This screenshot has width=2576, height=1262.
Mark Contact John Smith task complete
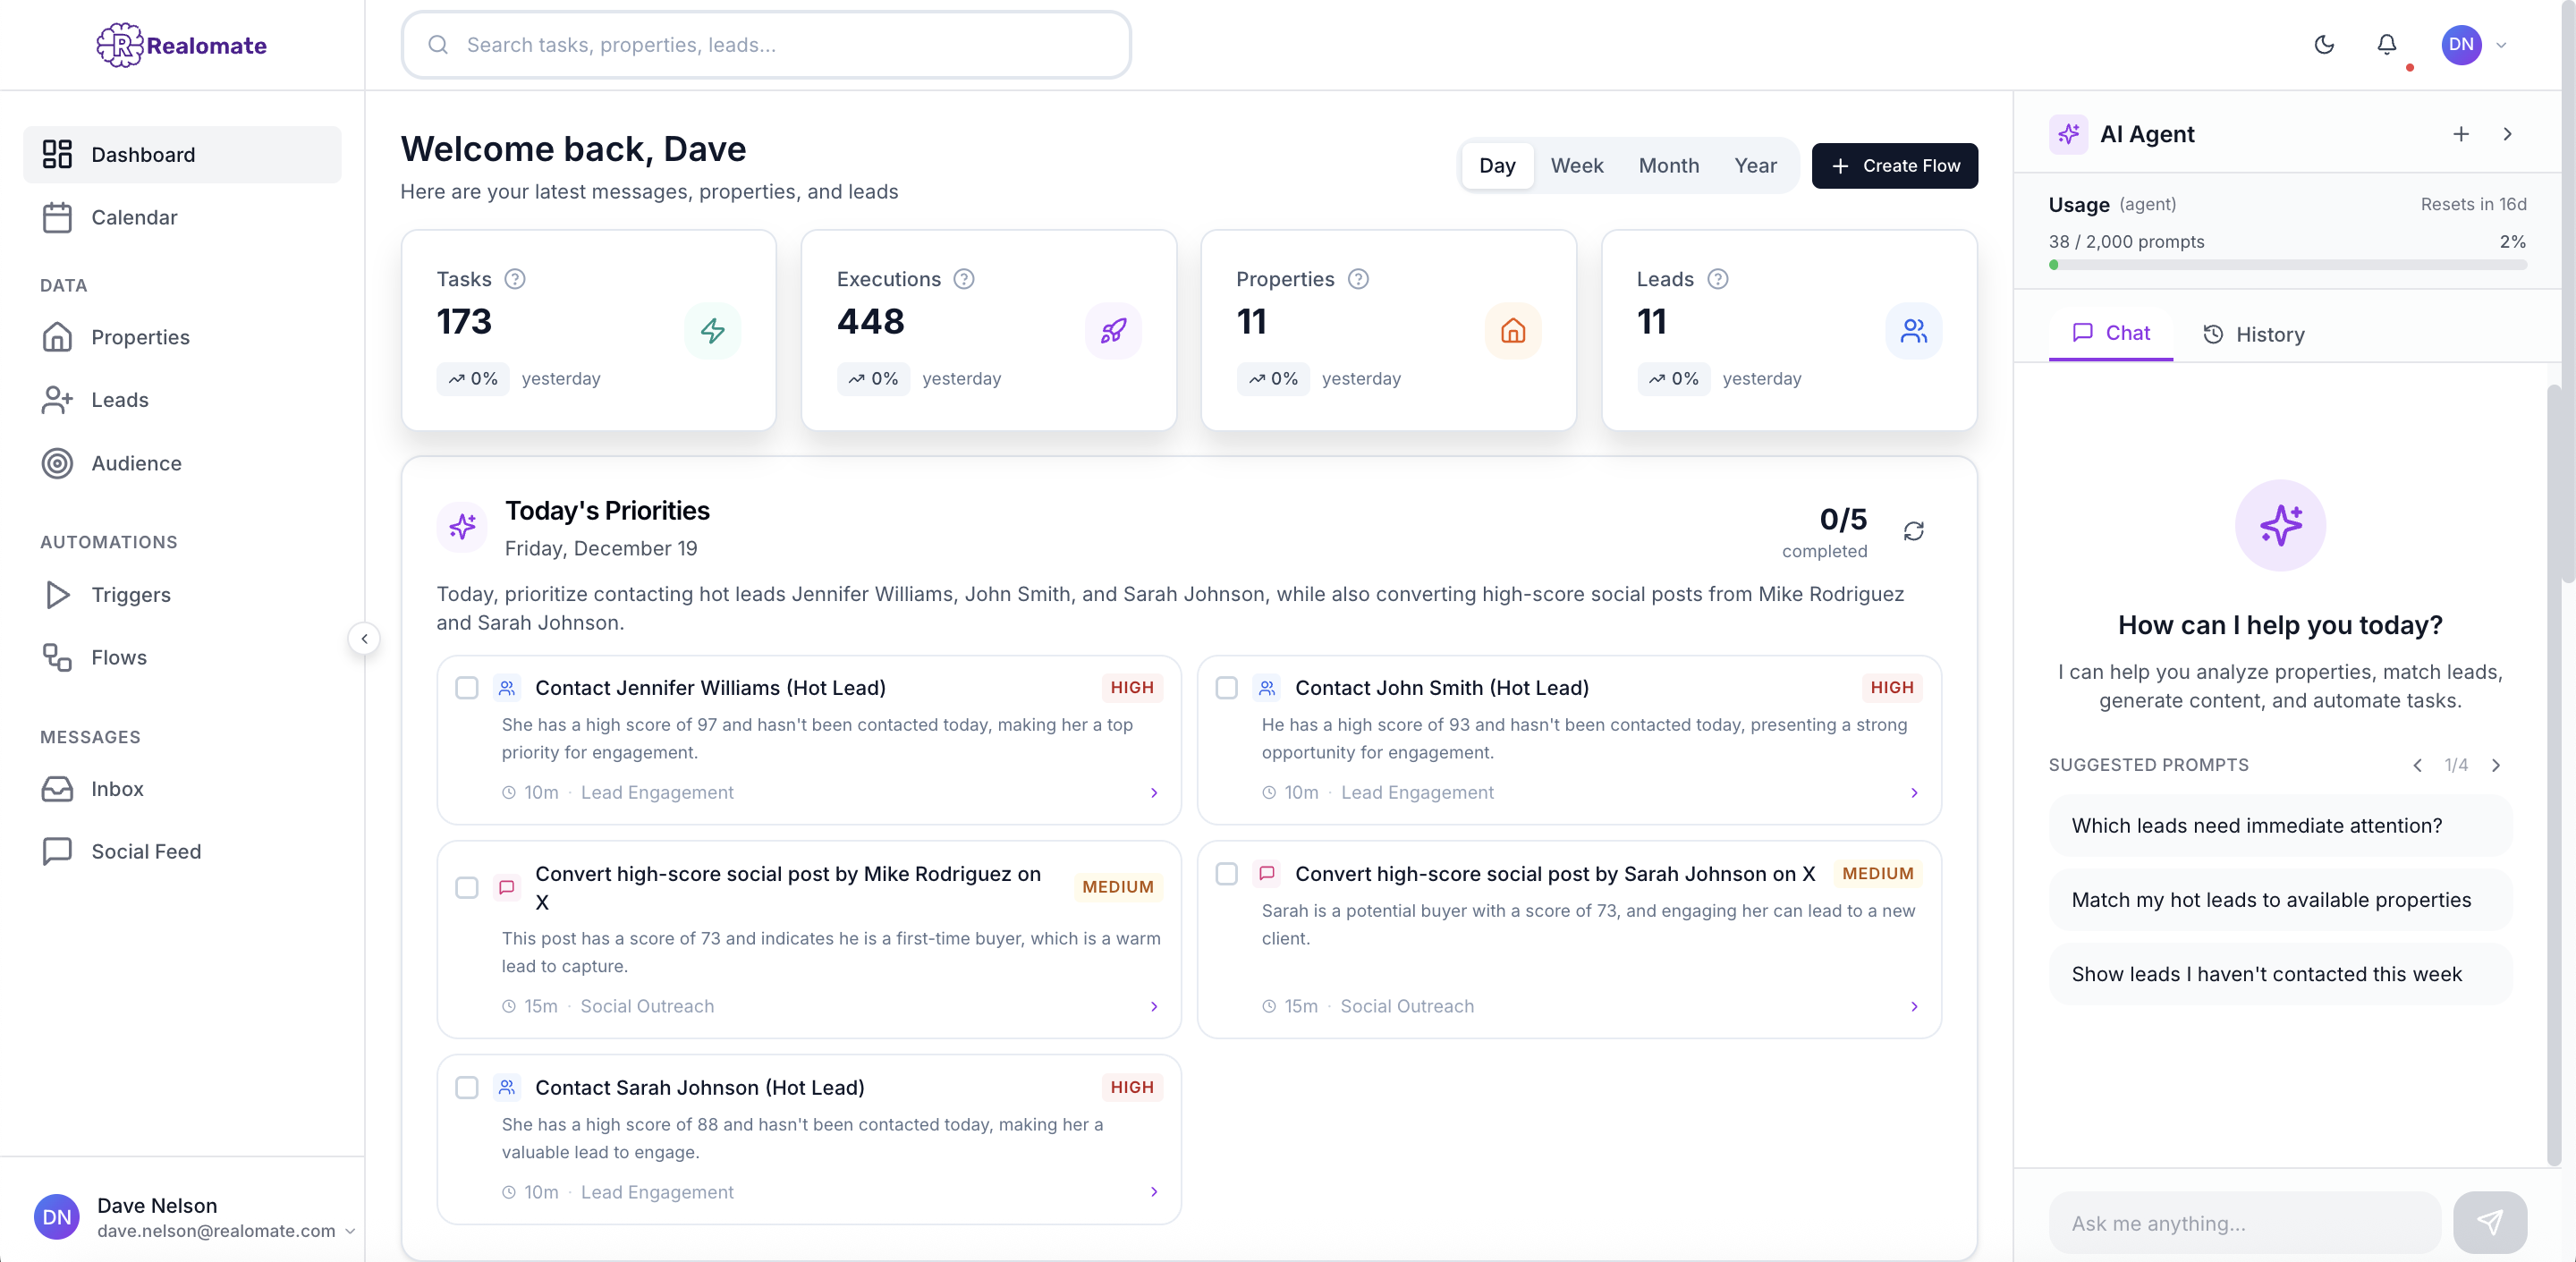coord(1226,688)
